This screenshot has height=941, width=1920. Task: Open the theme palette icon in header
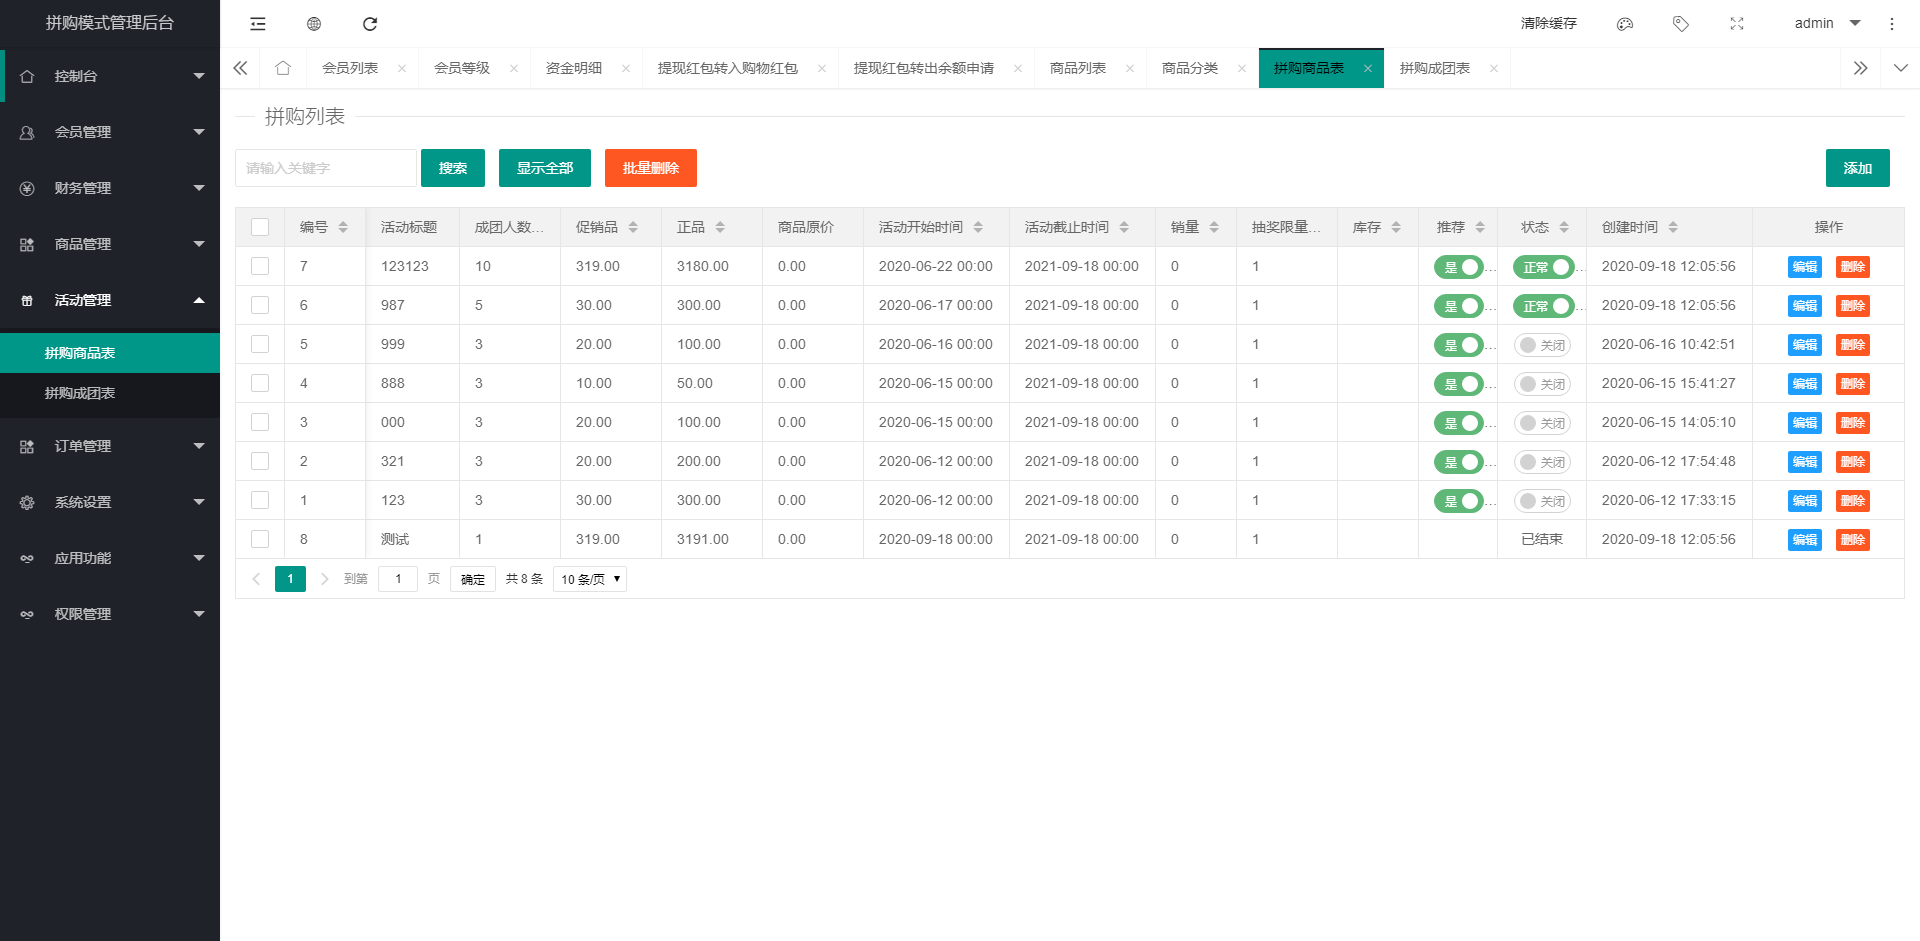click(x=1625, y=24)
